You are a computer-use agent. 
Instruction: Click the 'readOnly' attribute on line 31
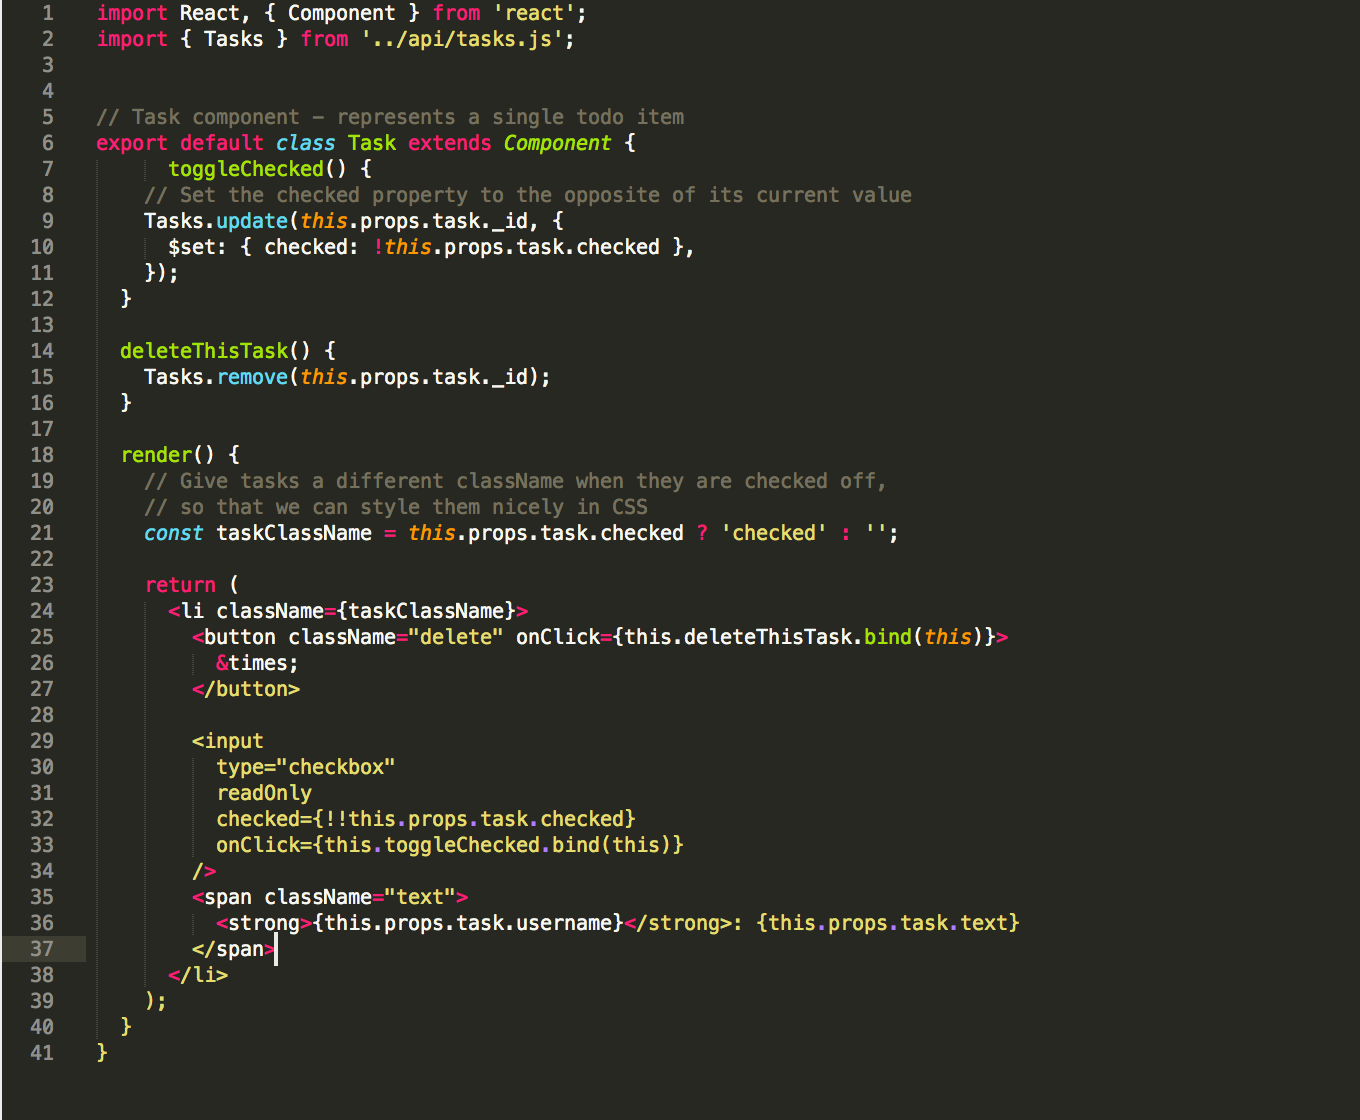pos(264,792)
